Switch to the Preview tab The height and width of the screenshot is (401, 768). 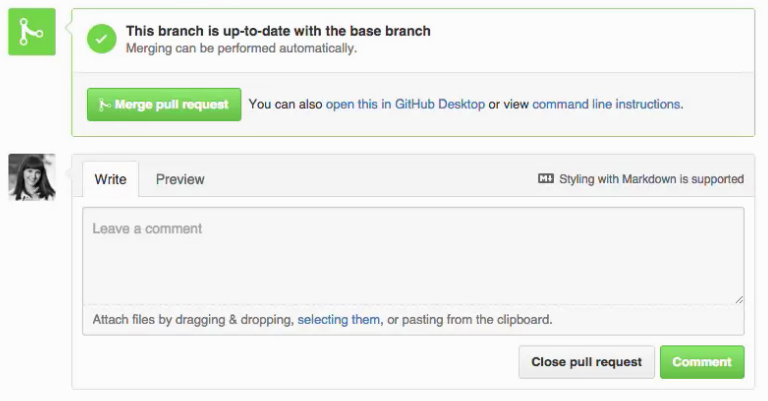[x=180, y=179]
